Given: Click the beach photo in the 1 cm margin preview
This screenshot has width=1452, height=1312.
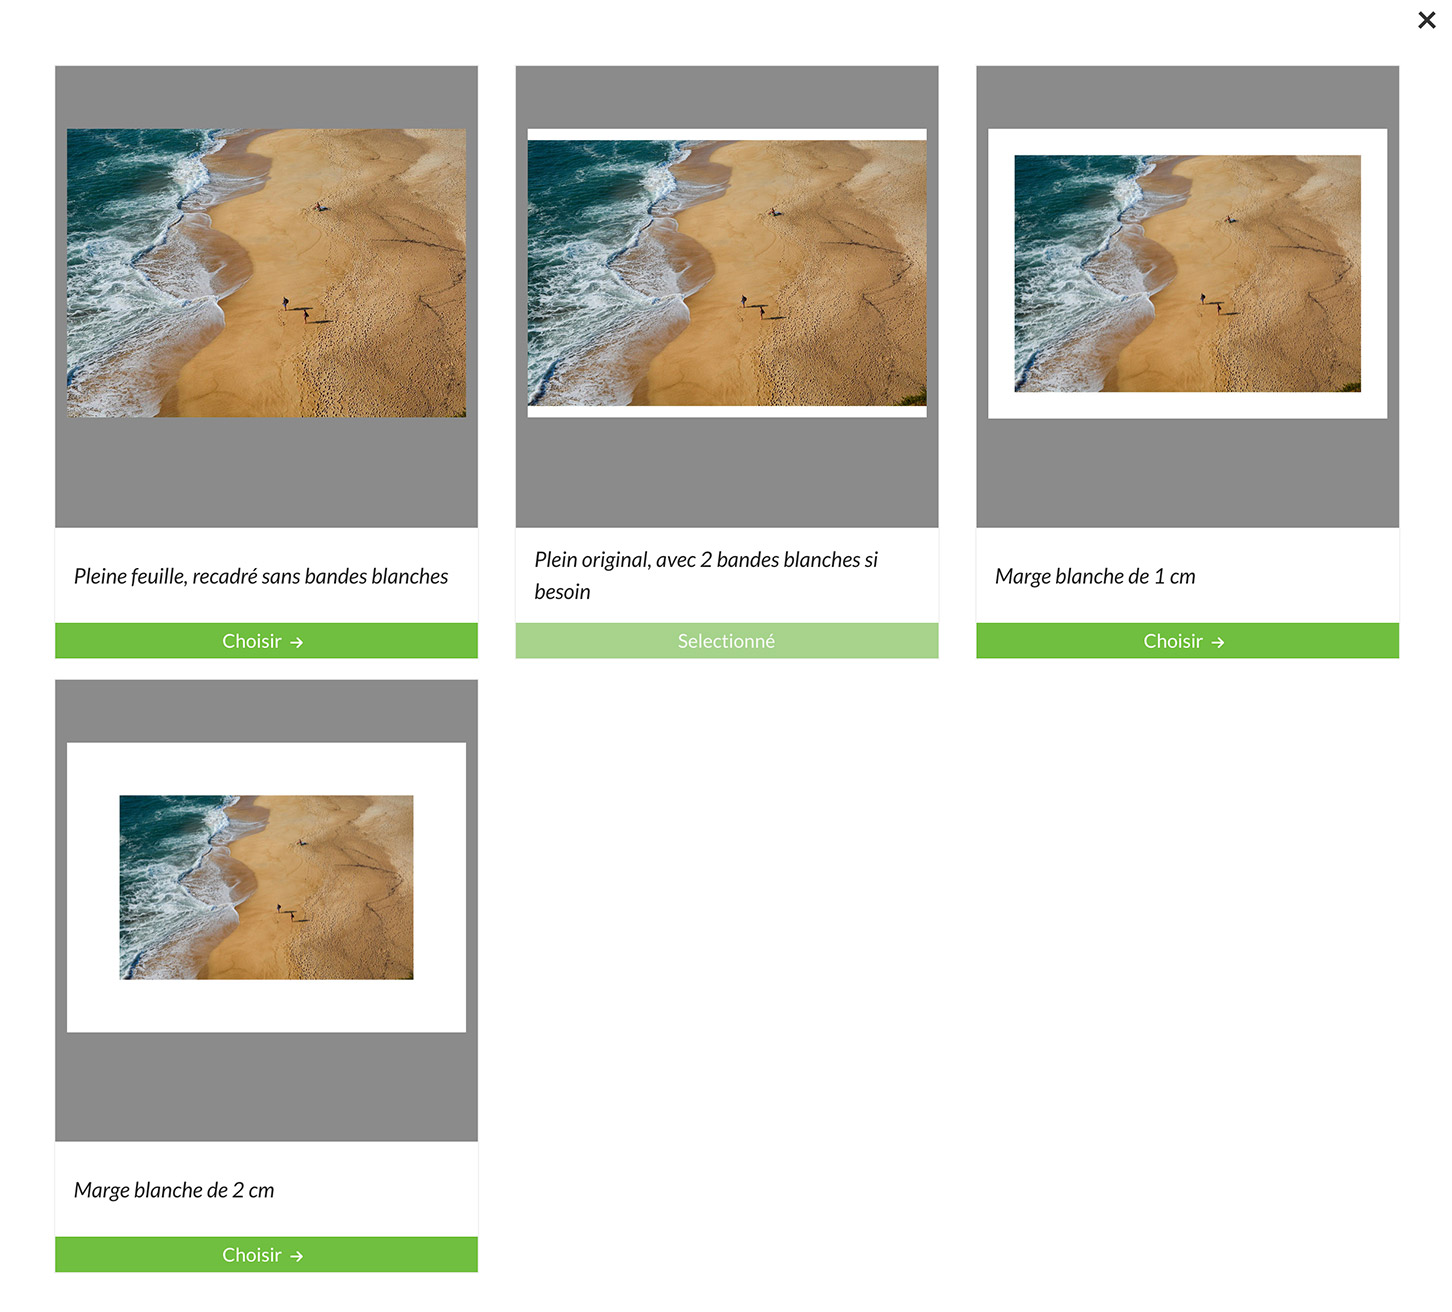Looking at the screenshot, I should point(1187,272).
